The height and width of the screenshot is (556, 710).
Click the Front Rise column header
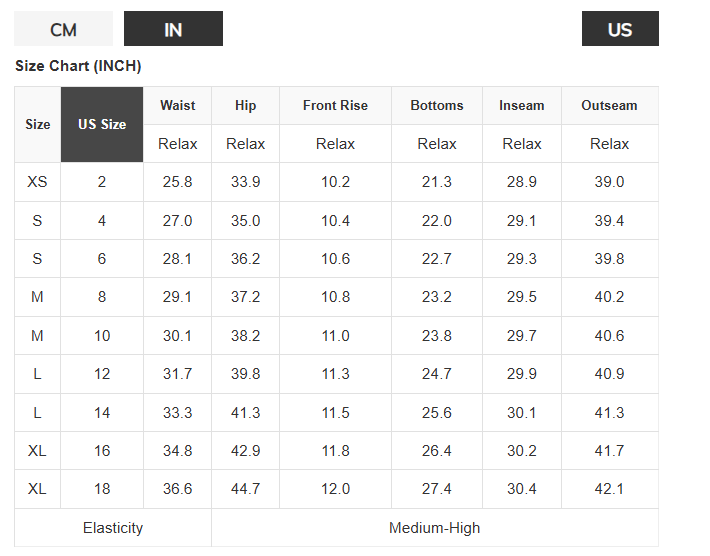[335, 105]
